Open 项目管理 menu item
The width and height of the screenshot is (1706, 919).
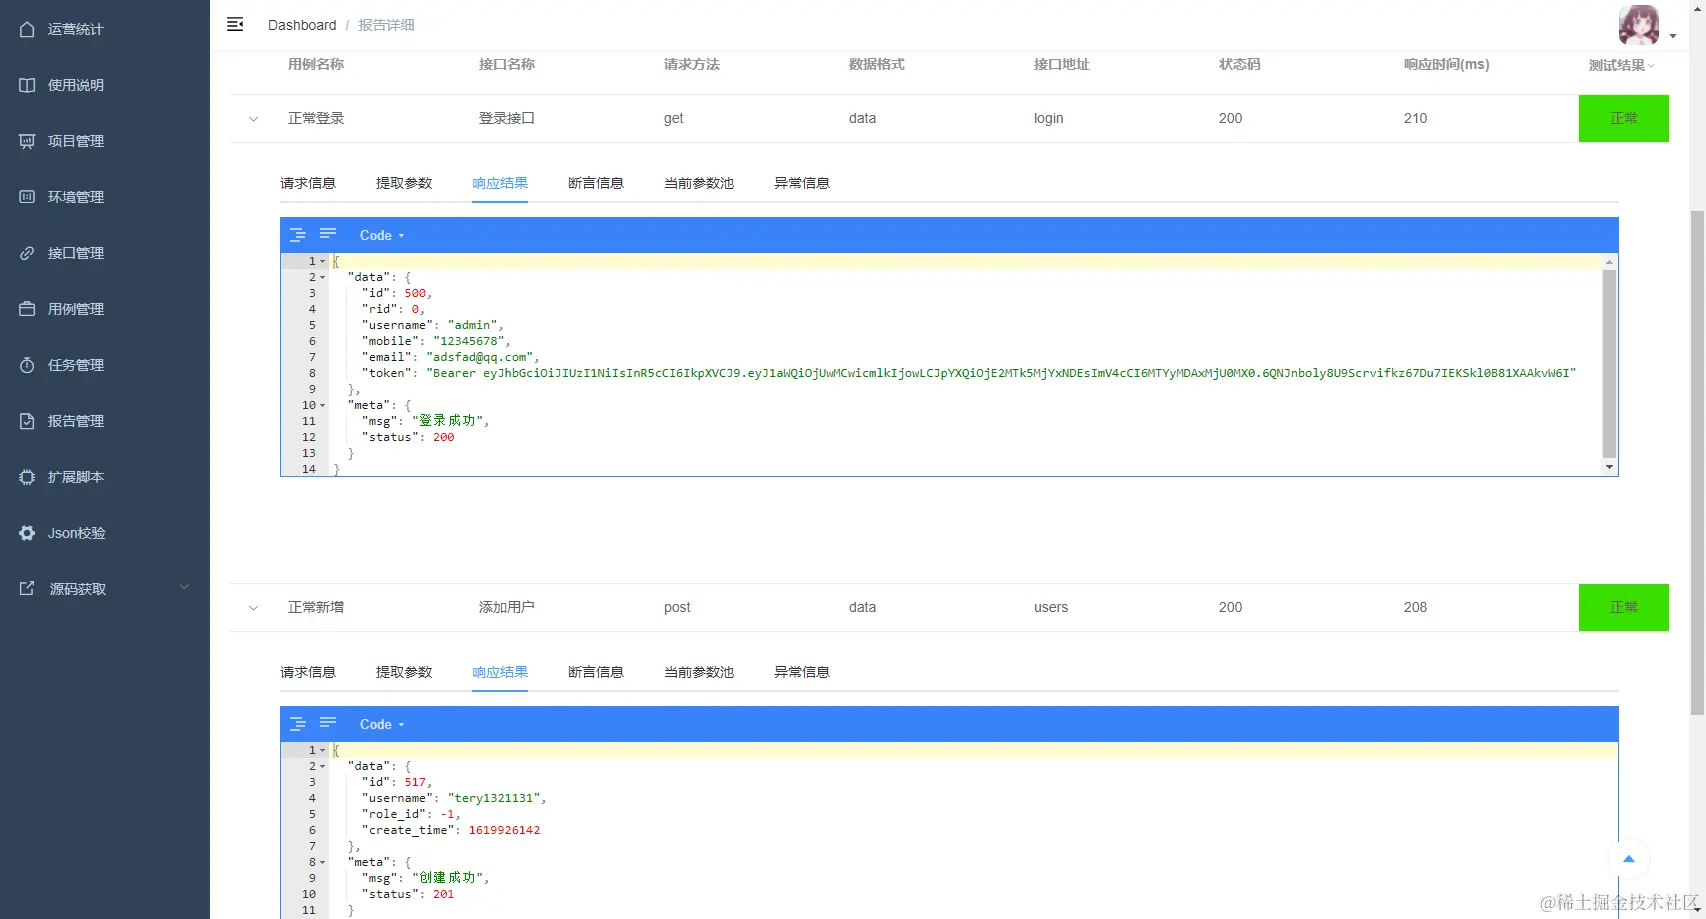pos(105,141)
